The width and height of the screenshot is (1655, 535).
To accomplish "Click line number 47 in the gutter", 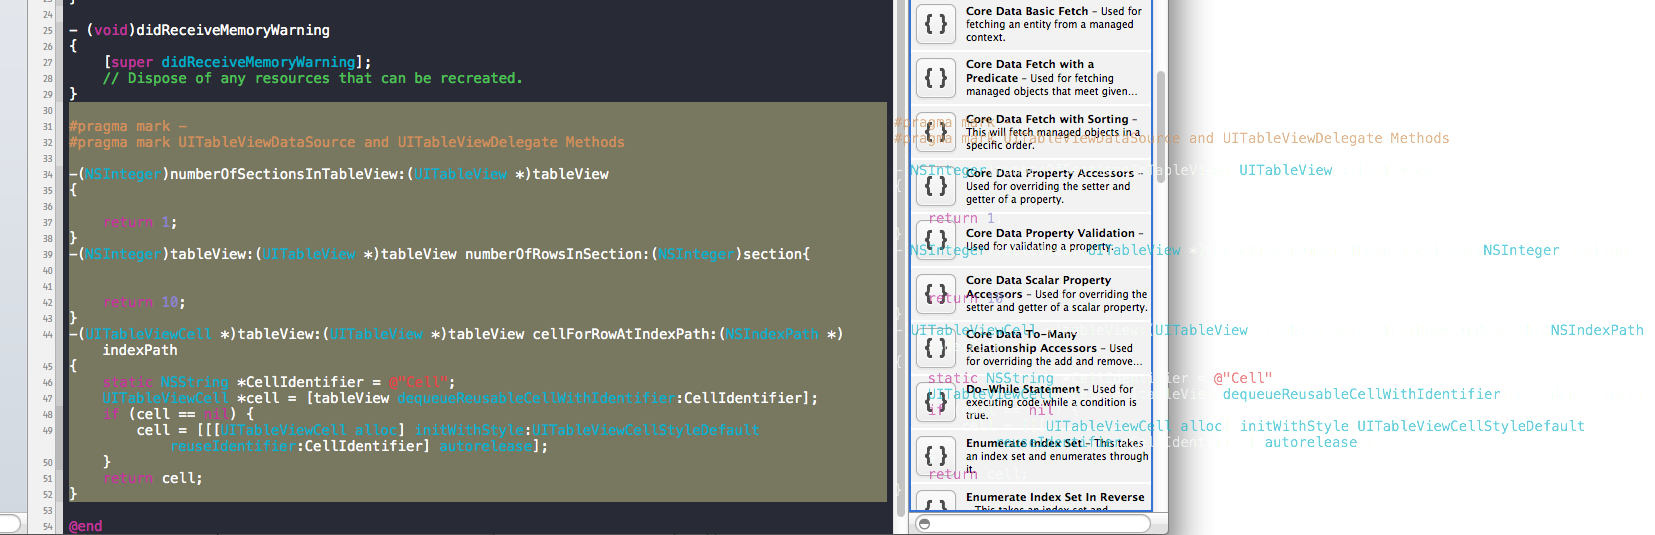I will coord(48,399).
